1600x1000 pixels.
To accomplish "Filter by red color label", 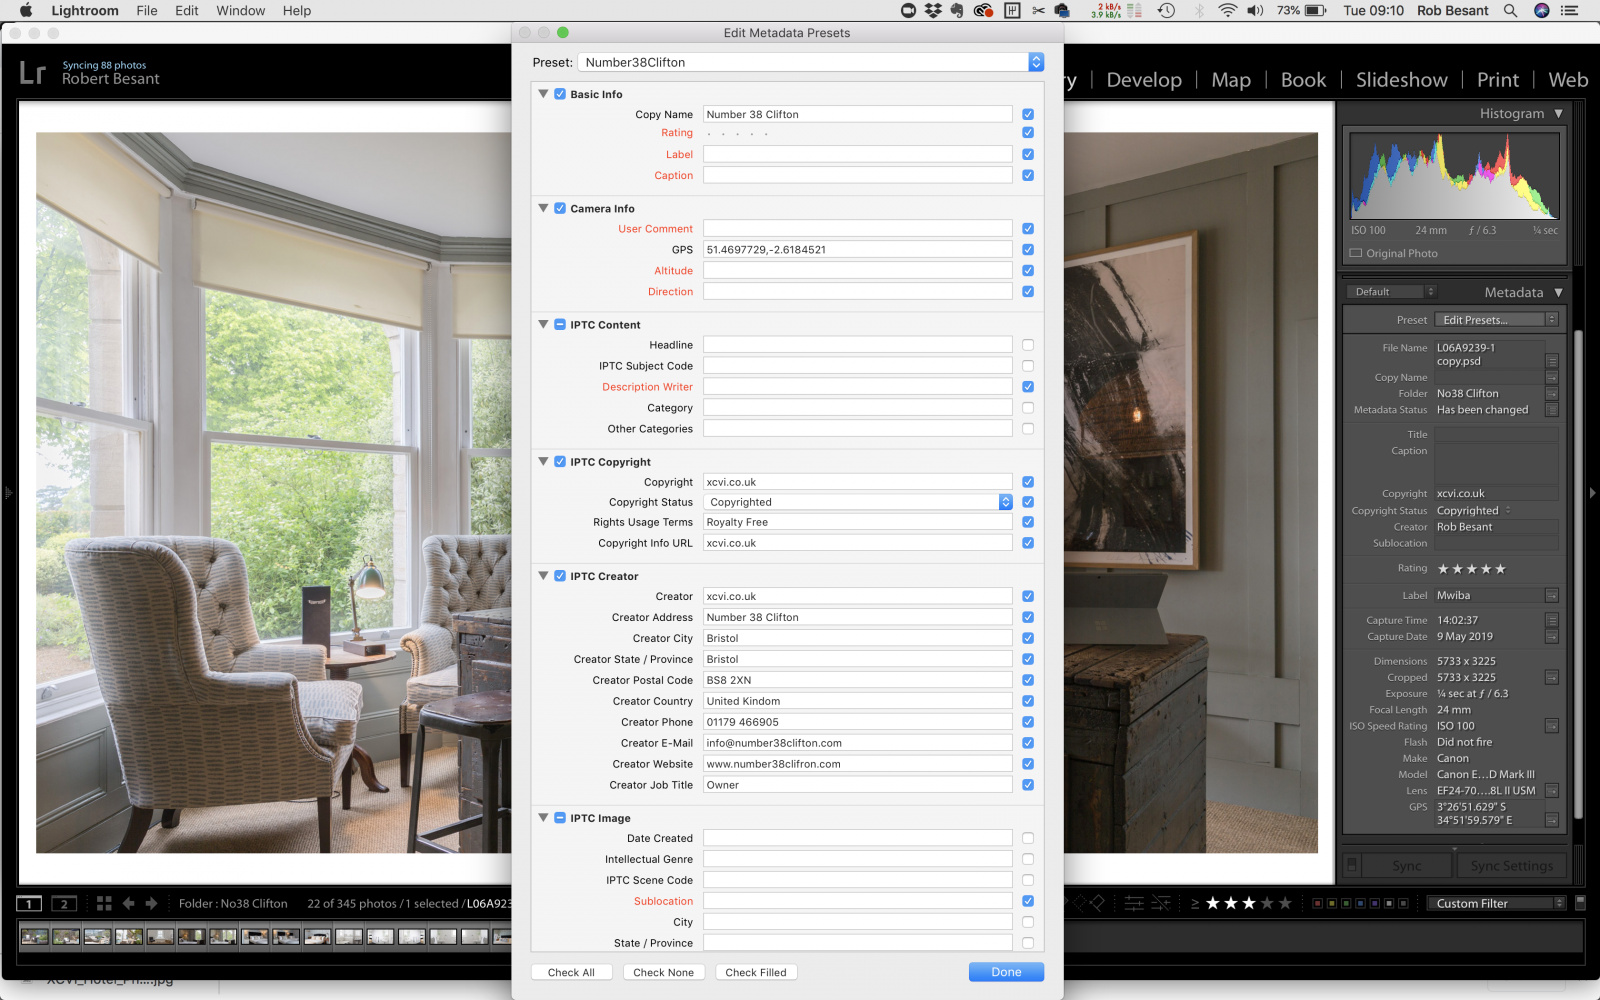I will pos(1318,903).
